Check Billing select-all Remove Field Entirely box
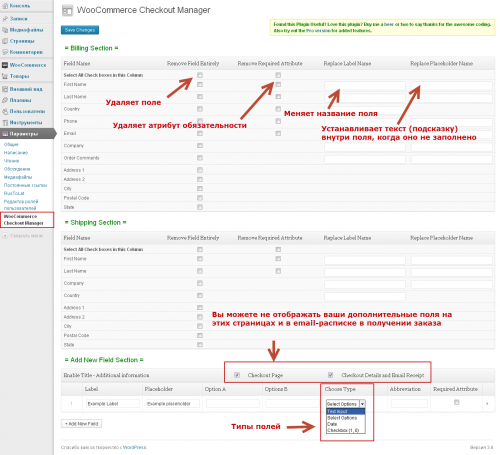This screenshot has height=455, width=500. 200,75
